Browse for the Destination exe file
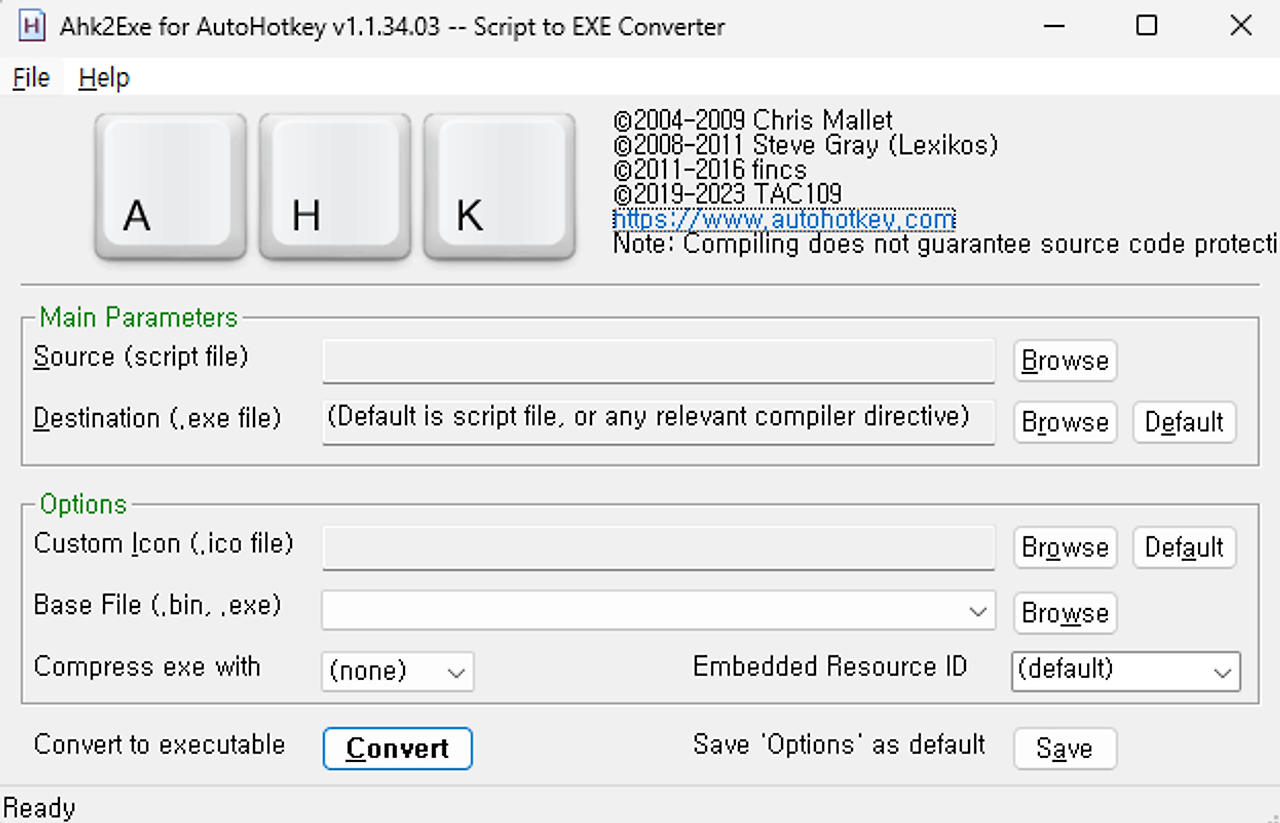This screenshot has height=823, width=1280. pyautogui.click(x=1065, y=422)
